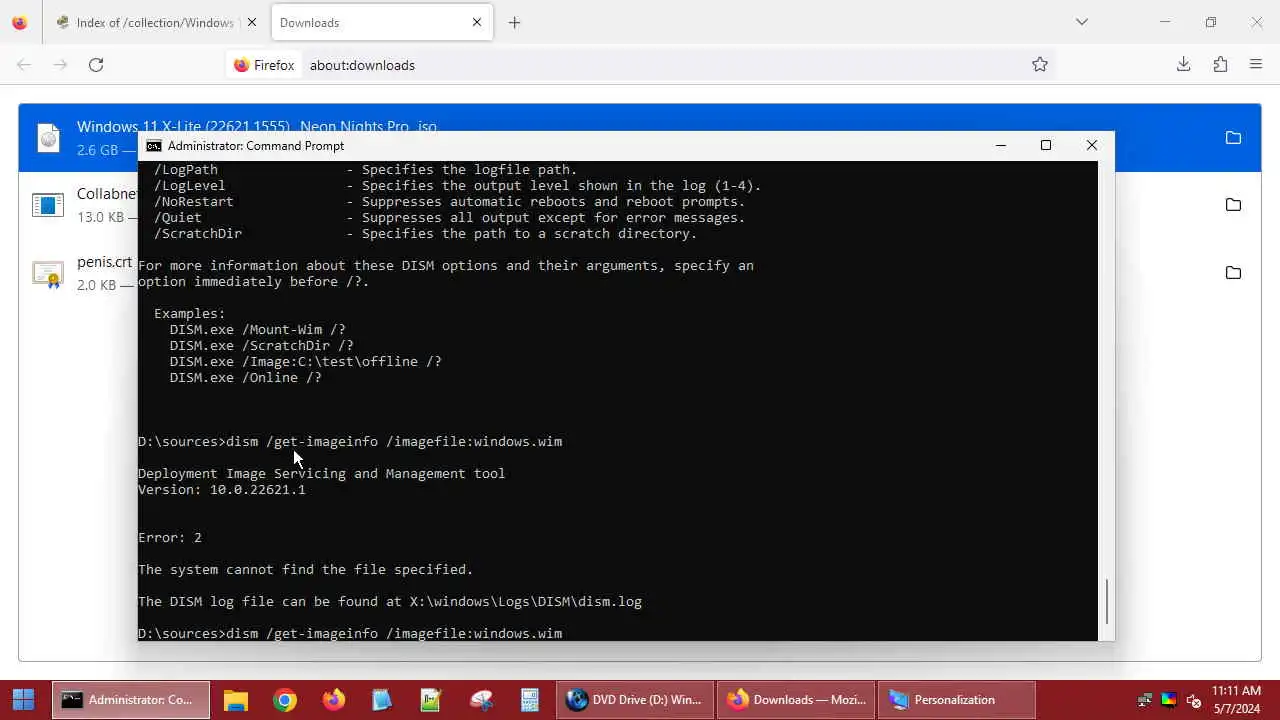The width and height of the screenshot is (1280, 720).
Task: Expand the list all tabs dropdown arrow
Action: coord(1081,22)
